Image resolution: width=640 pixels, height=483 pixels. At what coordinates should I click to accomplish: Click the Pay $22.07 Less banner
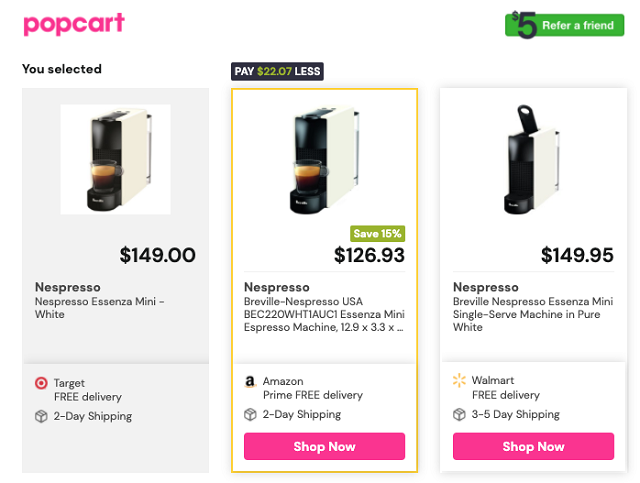pyautogui.click(x=277, y=71)
